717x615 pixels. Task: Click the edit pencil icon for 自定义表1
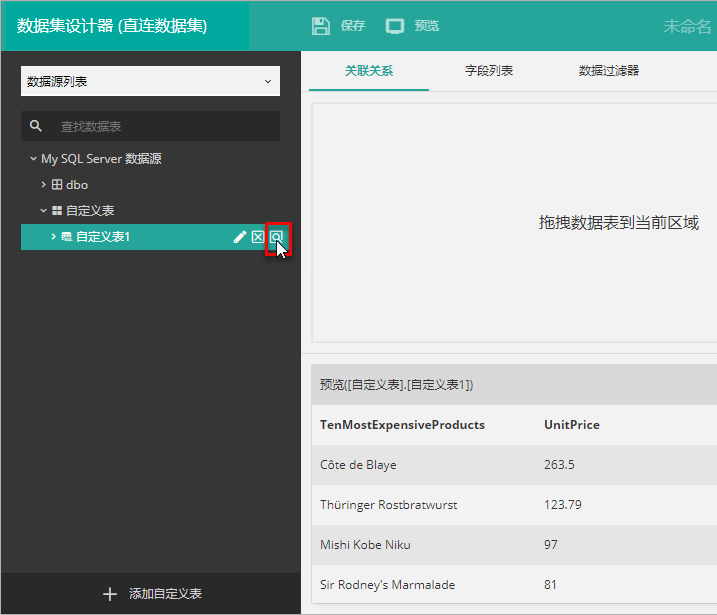tap(240, 237)
